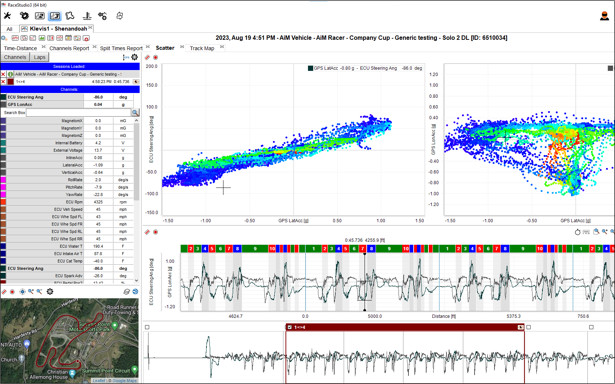Switch map to globe satellite view
The width and height of the screenshot is (615, 384).
(x=135, y=291)
